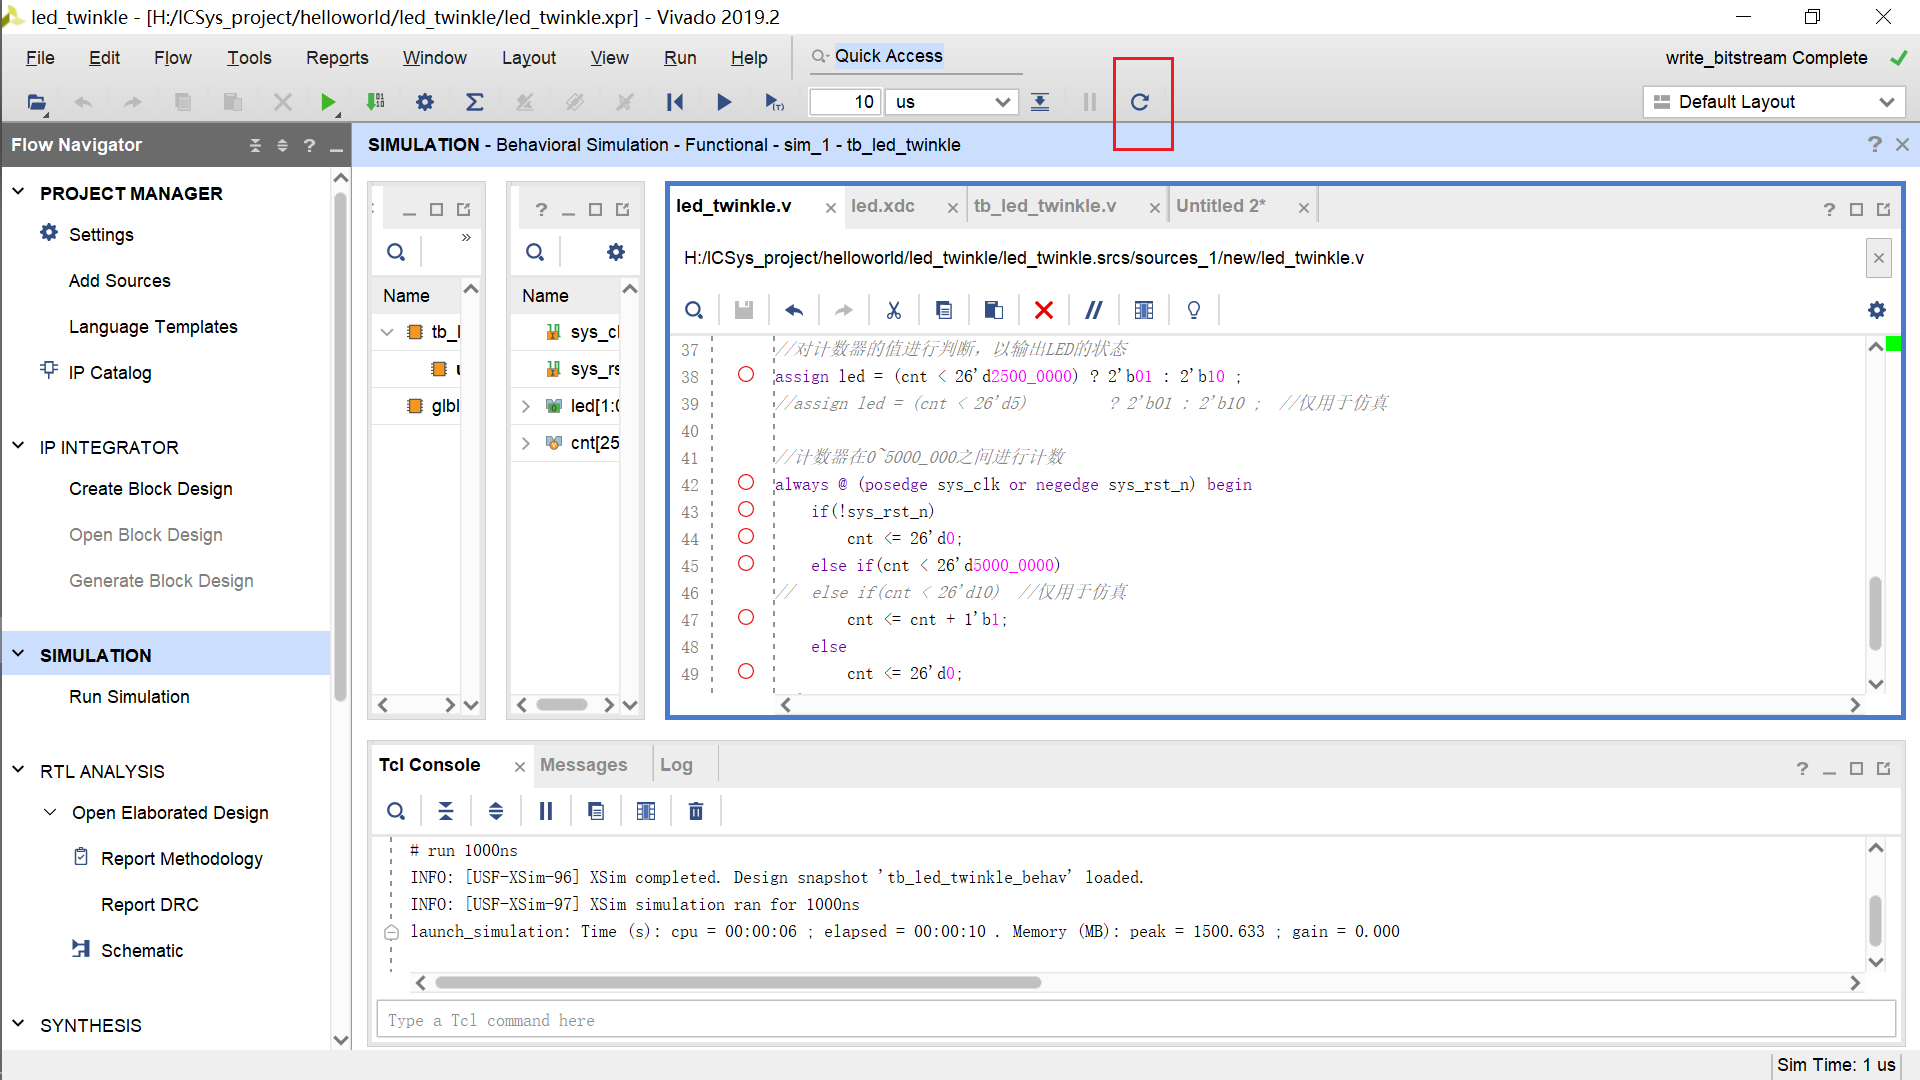
Task: Click the Run Synthesis green arrow
Action: (328, 102)
